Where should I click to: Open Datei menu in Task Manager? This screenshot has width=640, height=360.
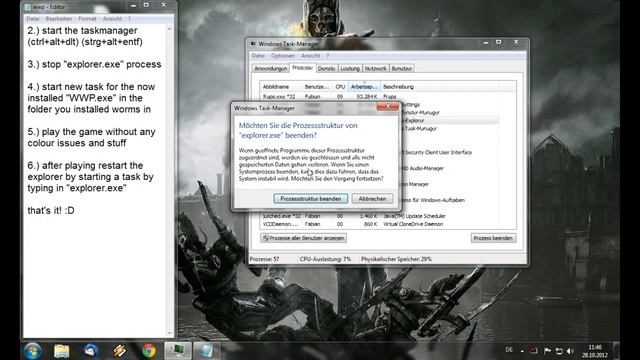pos(258,56)
